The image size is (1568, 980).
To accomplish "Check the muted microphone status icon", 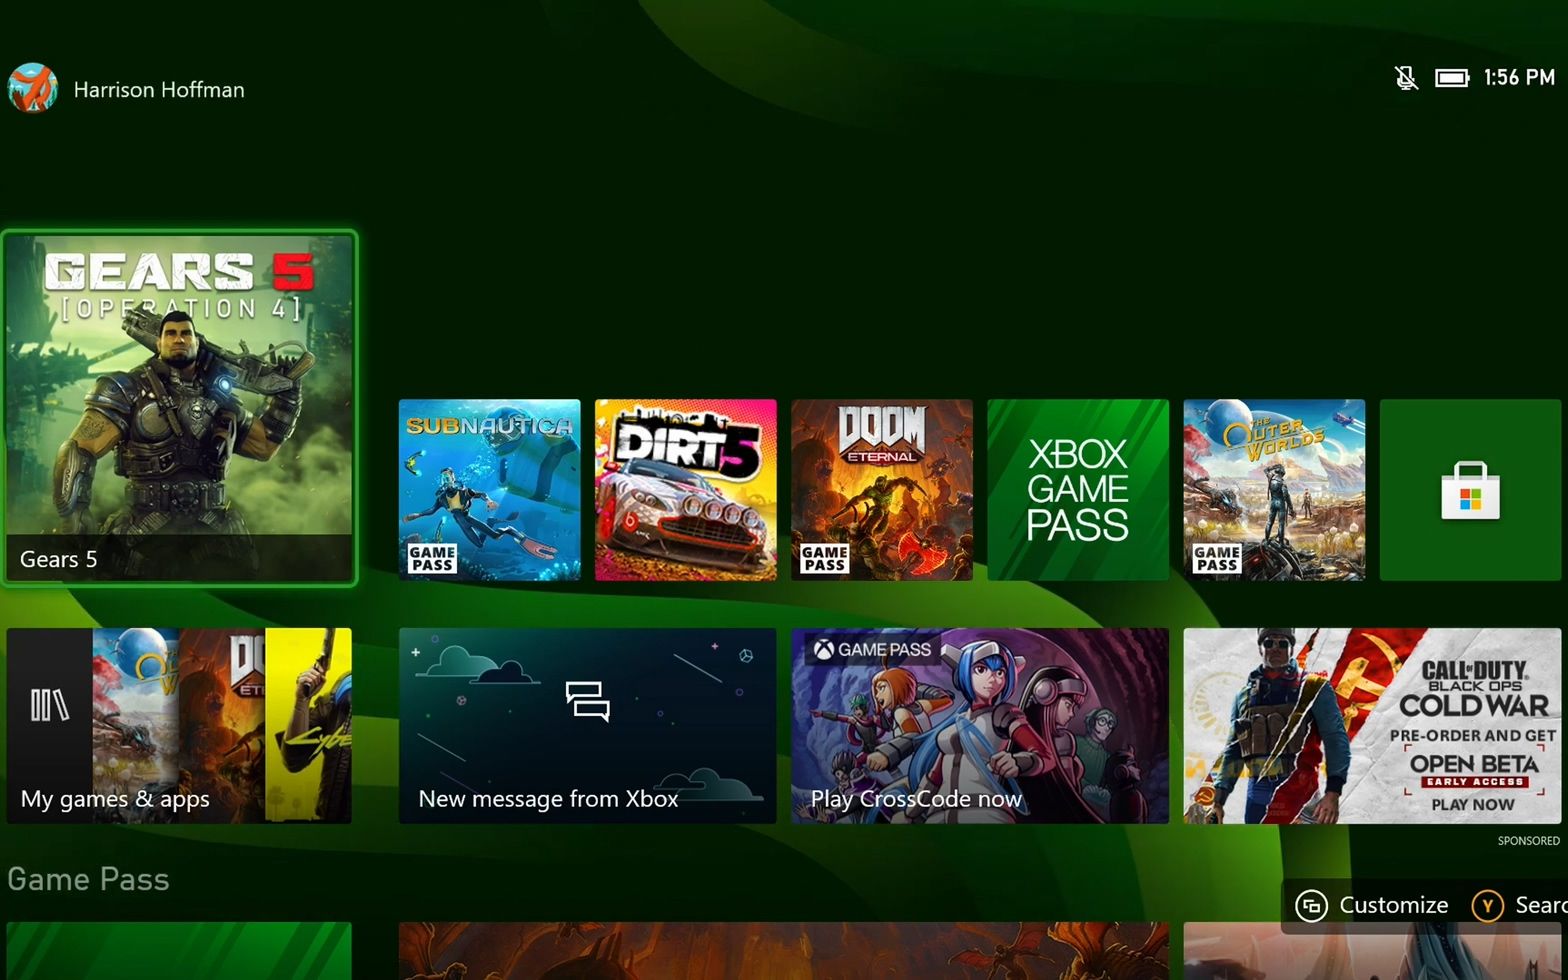I will (1406, 77).
